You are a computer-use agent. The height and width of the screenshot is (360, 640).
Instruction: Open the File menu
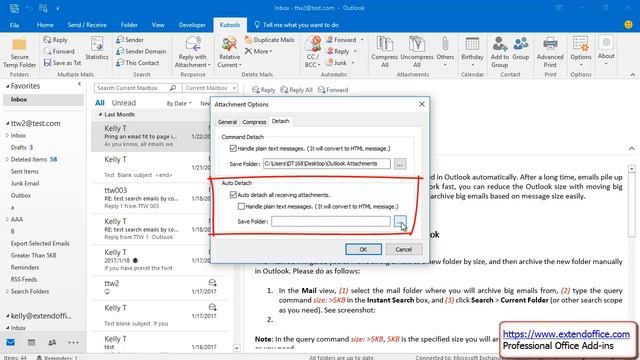click(x=14, y=25)
